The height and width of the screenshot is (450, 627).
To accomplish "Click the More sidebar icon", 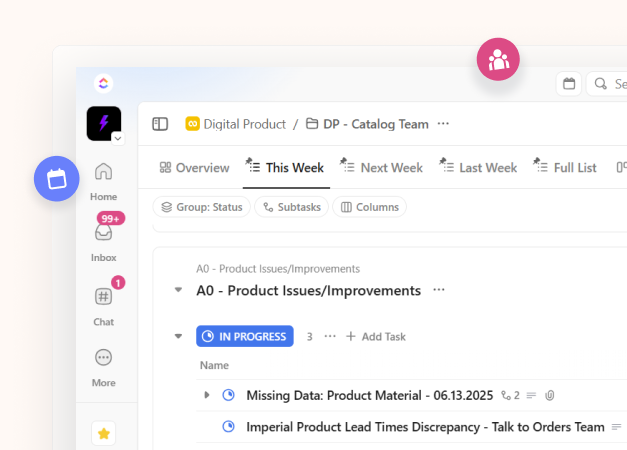I will (x=103, y=358).
